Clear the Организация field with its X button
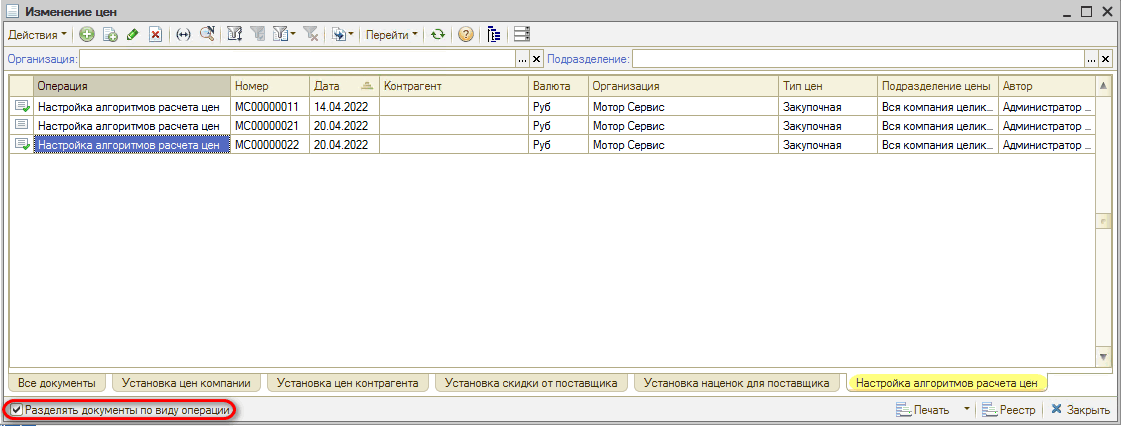The height and width of the screenshot is (426, 1121). coord(537,59)
